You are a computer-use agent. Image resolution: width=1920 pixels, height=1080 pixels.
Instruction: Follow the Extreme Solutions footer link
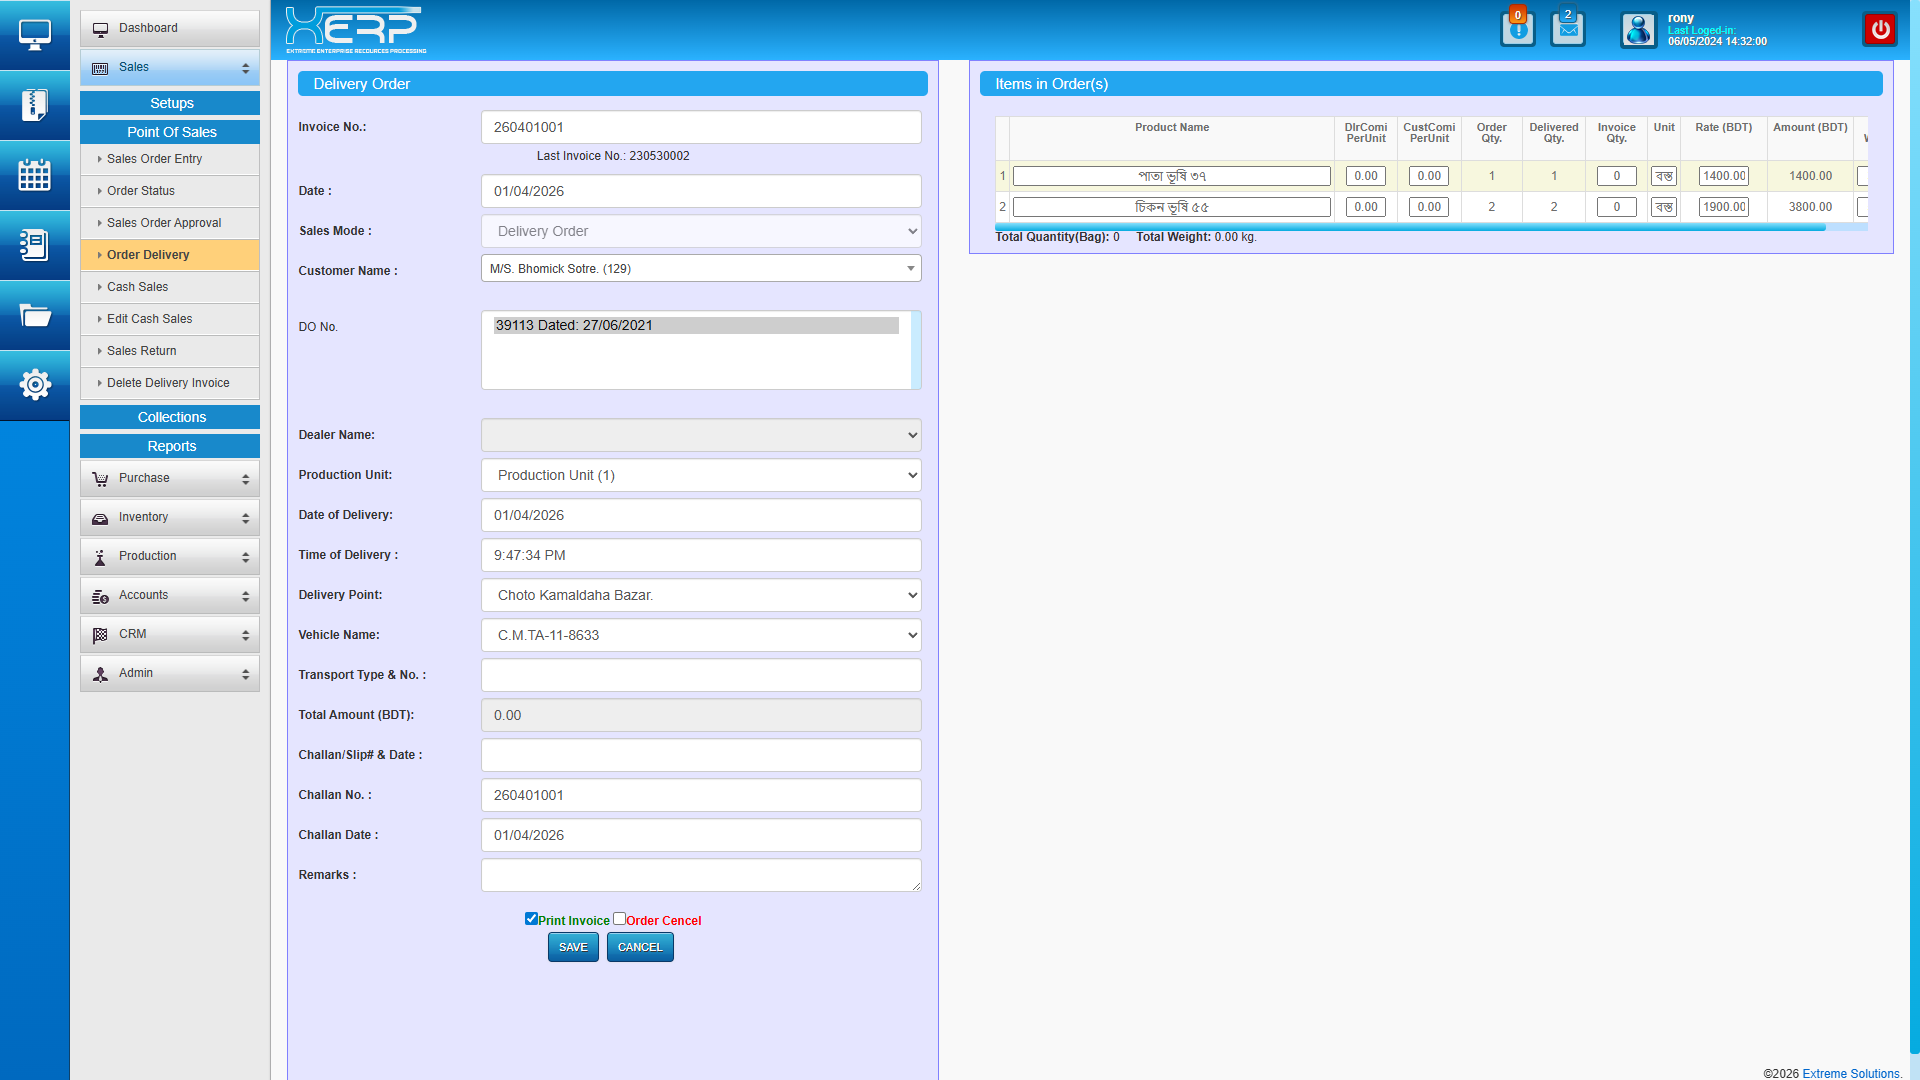(x=1851, y=1073)
